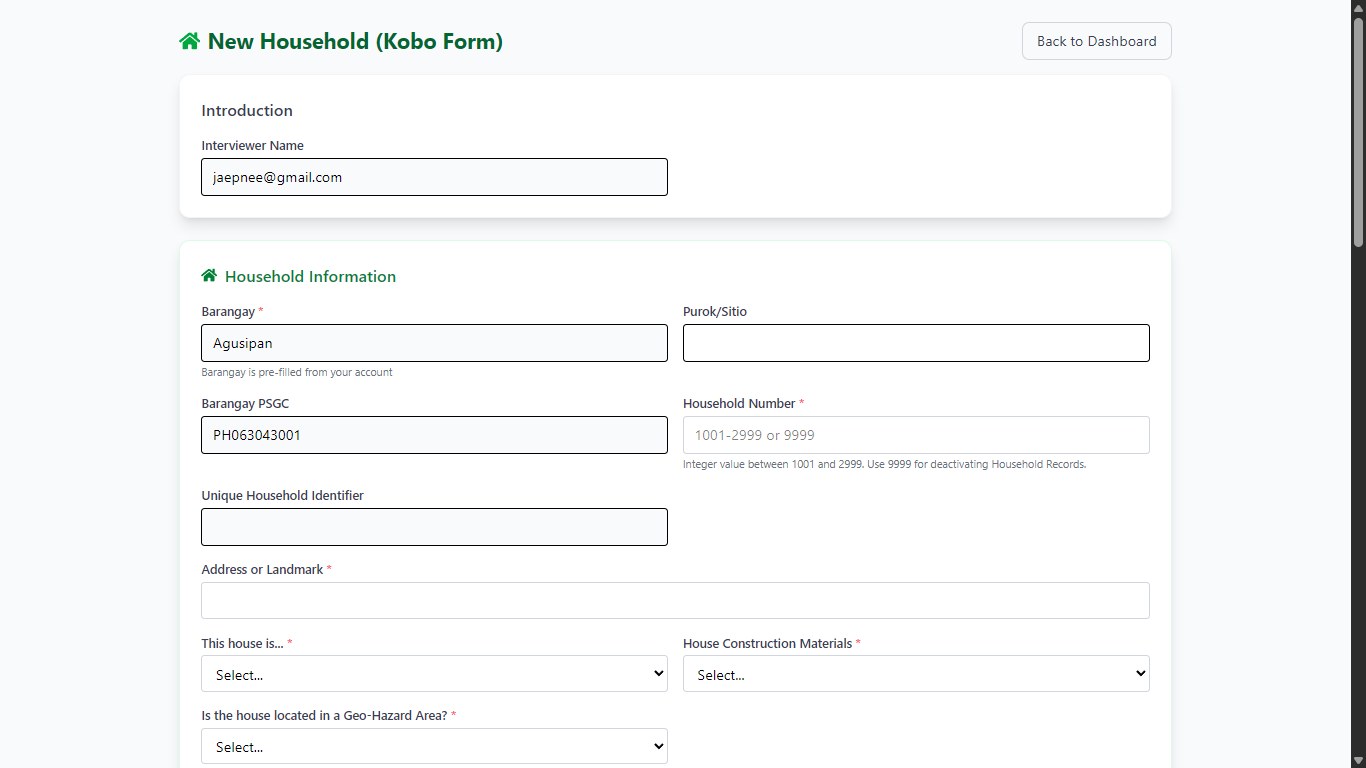This screenshot has height=768, width=1366.
Task: Open the Geo-Hazard Area select box
Action: (x=434, y=746)
